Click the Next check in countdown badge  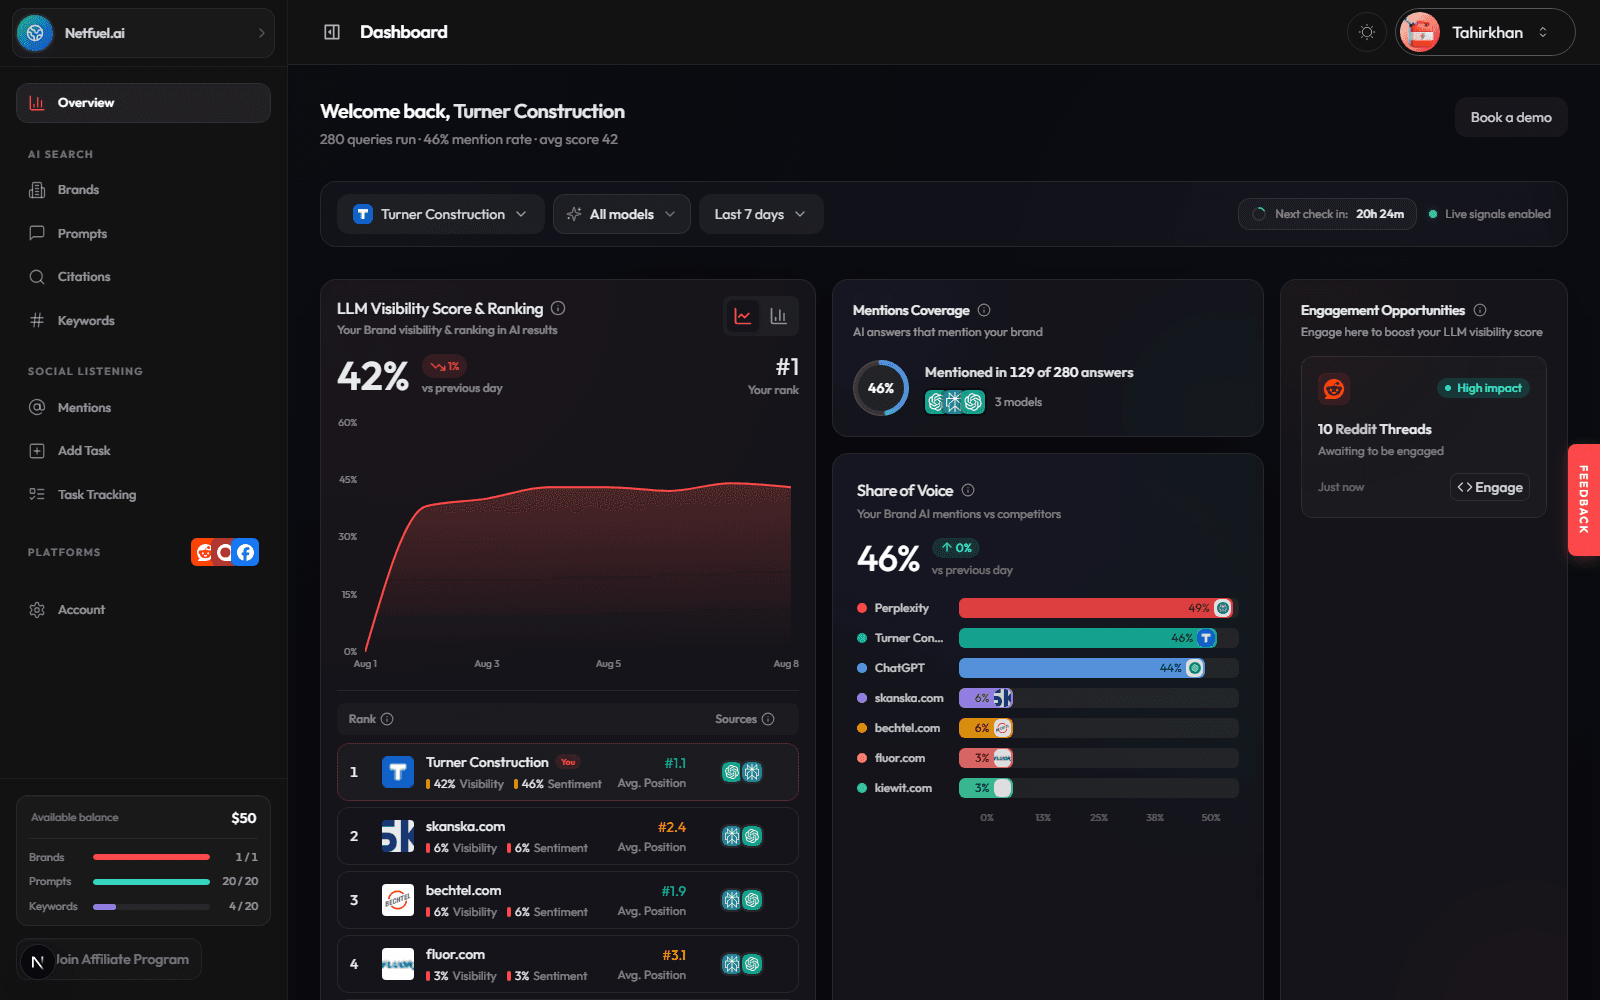click(x=1327, y=214)
